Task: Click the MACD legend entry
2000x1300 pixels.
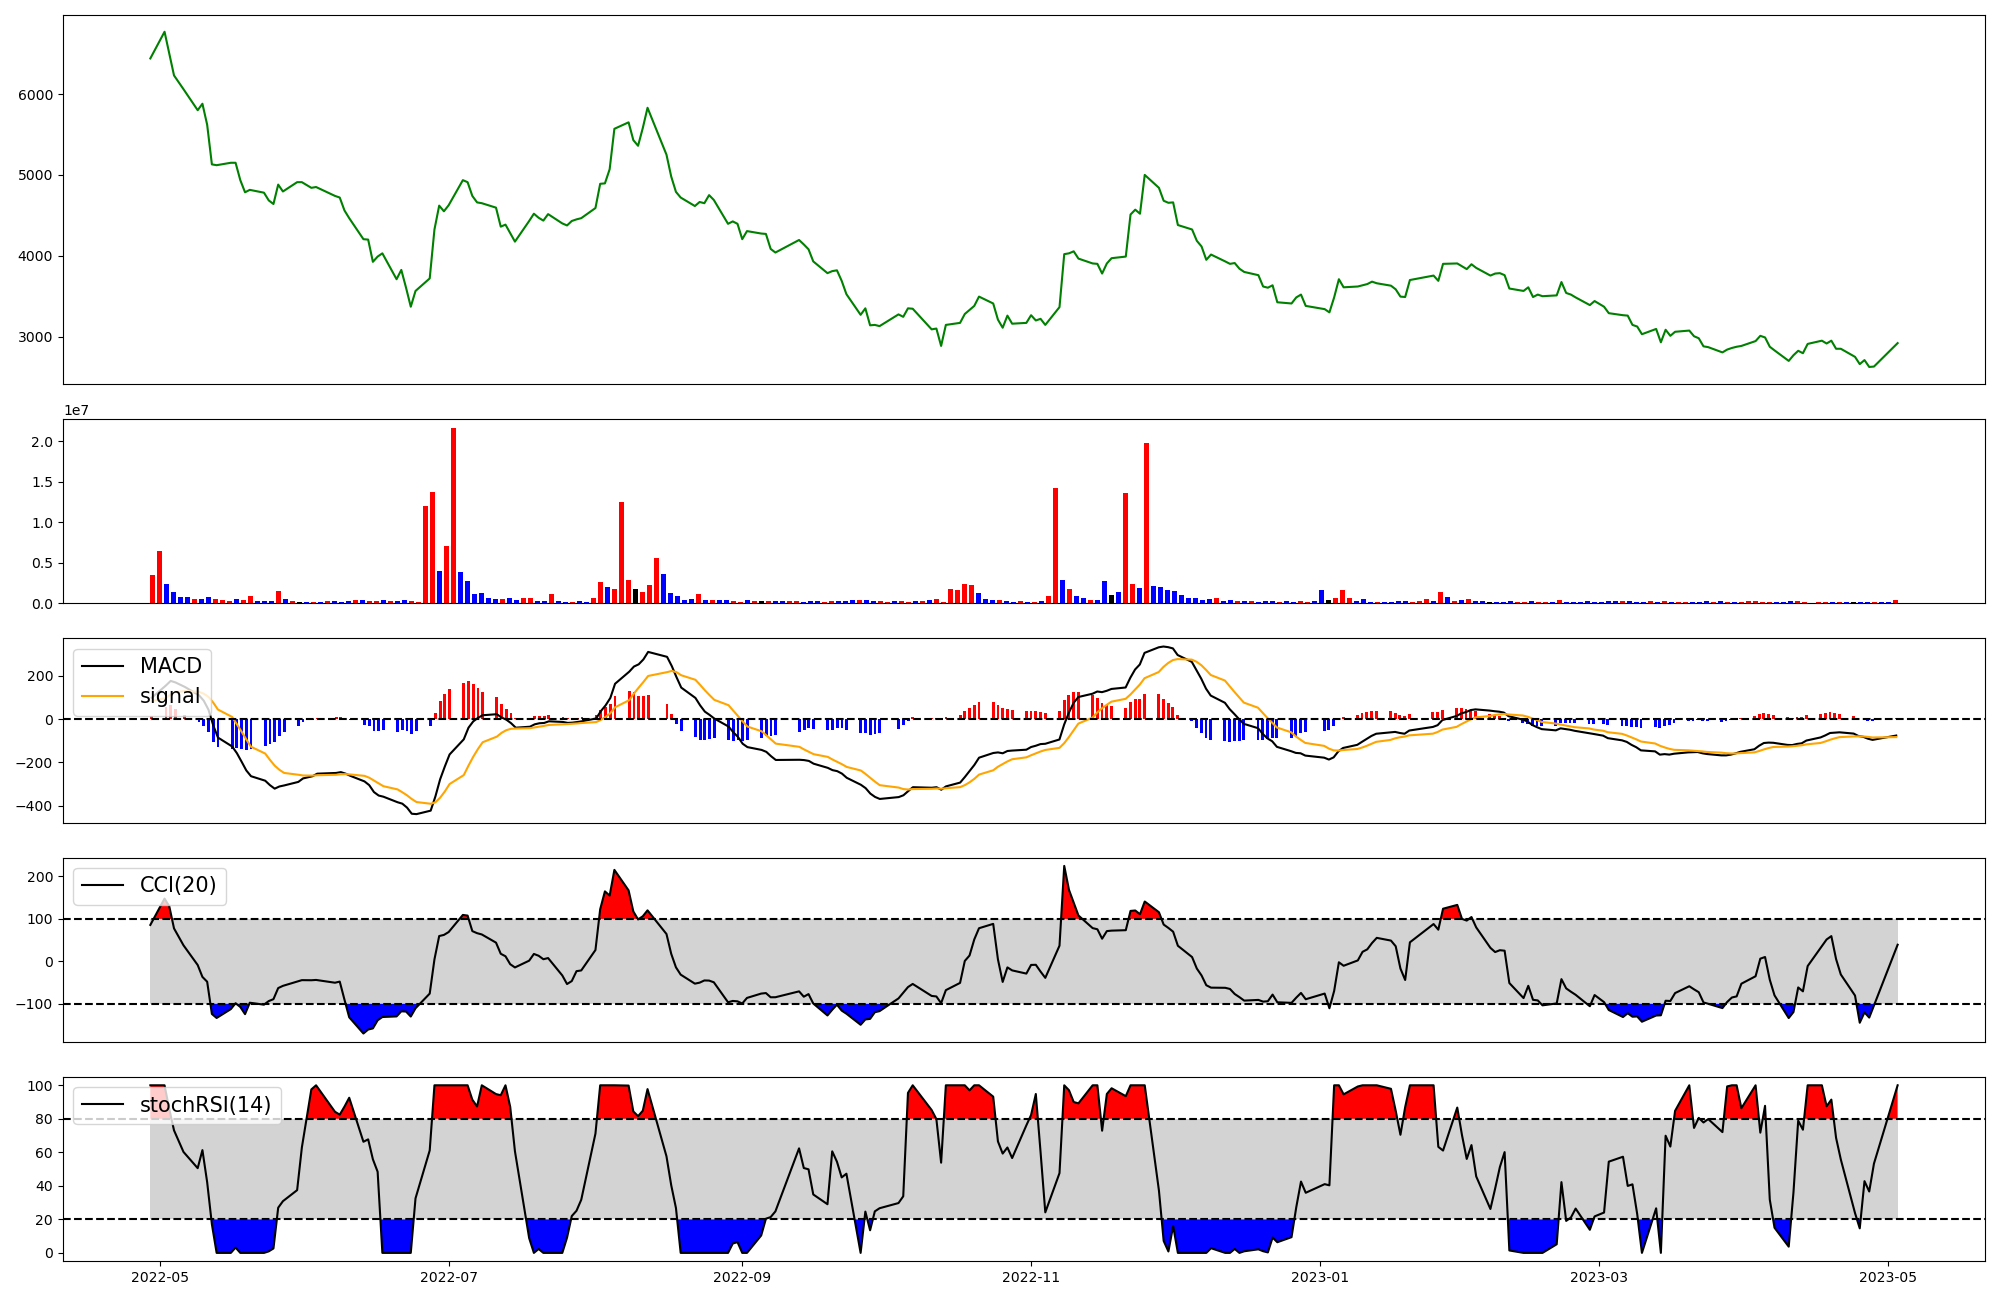Action: (170, 666)
